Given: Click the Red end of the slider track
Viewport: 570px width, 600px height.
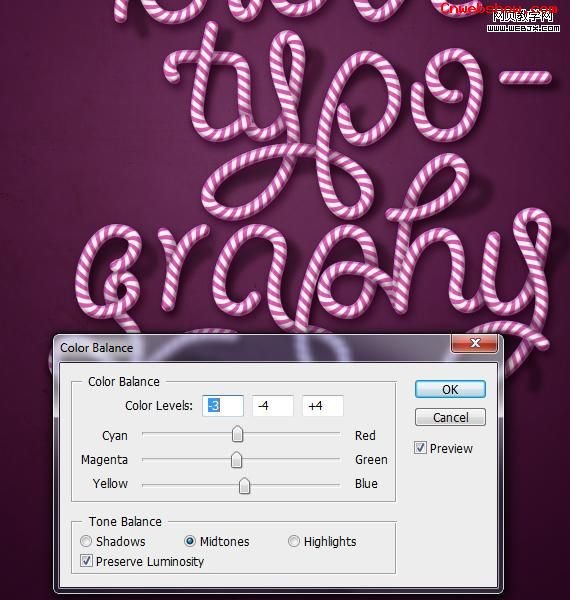Looking at the screenshot, I should [365, 435].
